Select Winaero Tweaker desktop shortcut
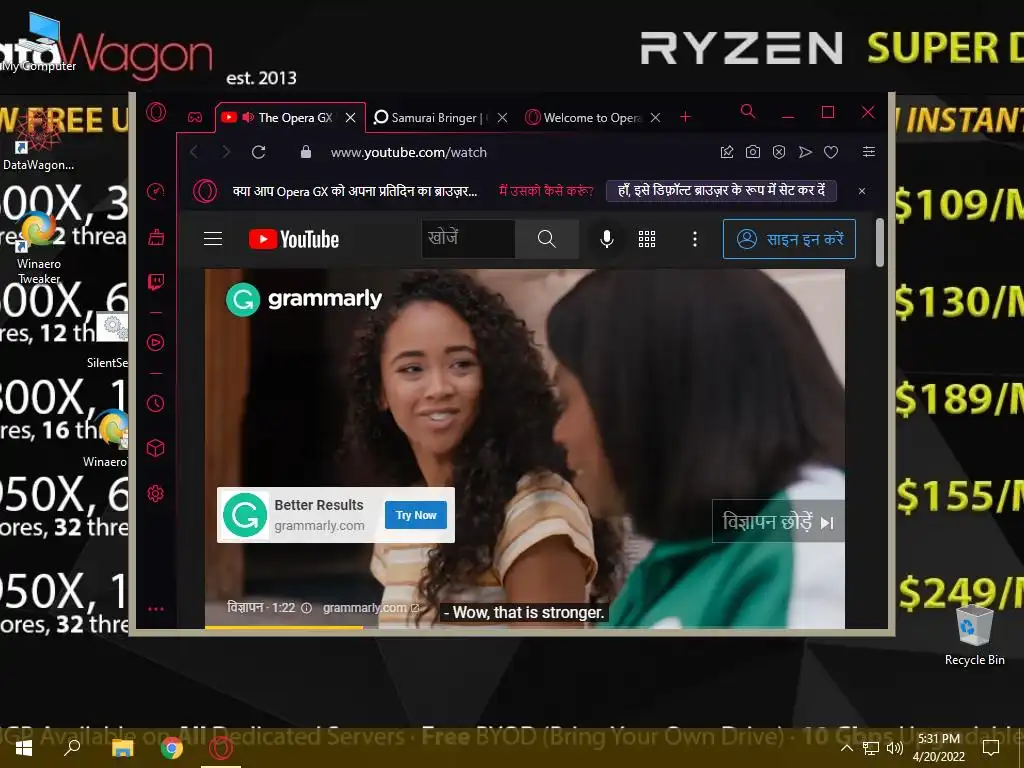Image resolution: width=1024 pixels, height=768 pixels. pyautogui.click(x=39, y=248)
